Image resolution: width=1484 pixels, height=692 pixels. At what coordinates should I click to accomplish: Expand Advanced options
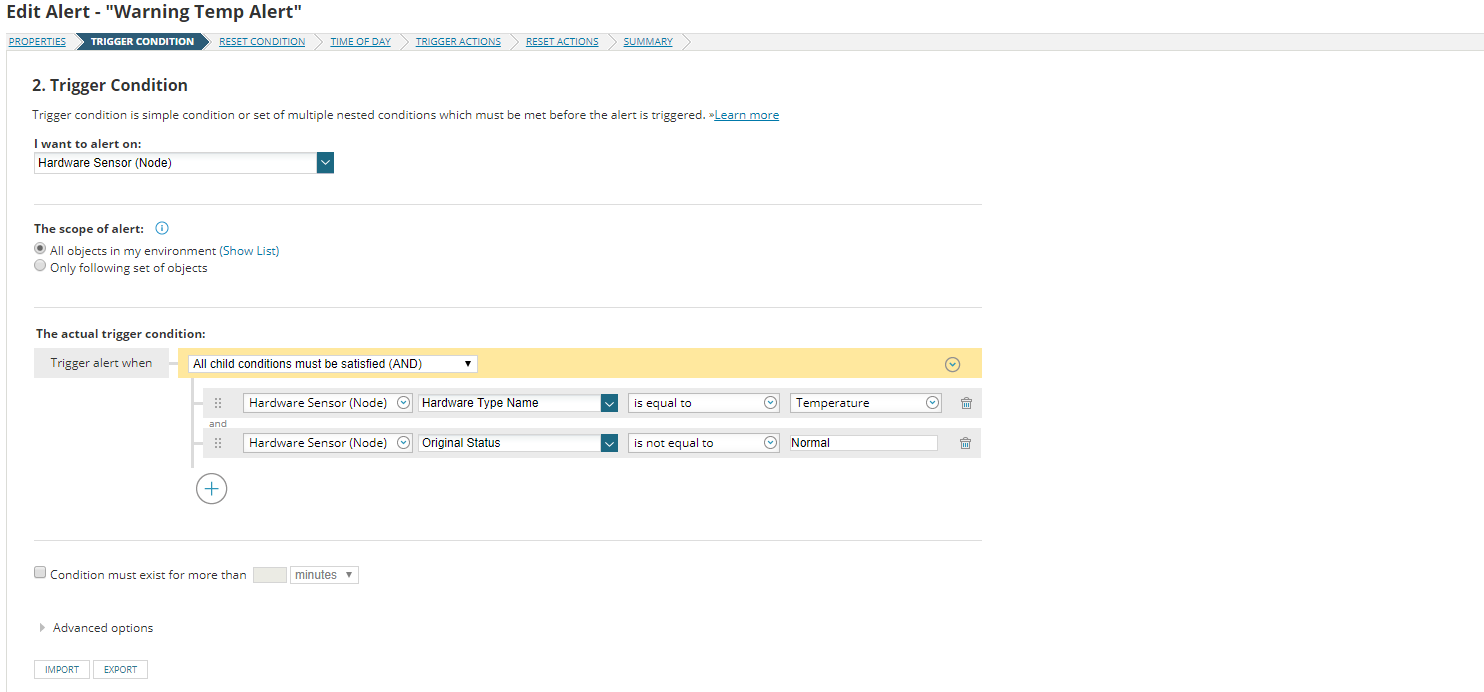tap(96, 628)
